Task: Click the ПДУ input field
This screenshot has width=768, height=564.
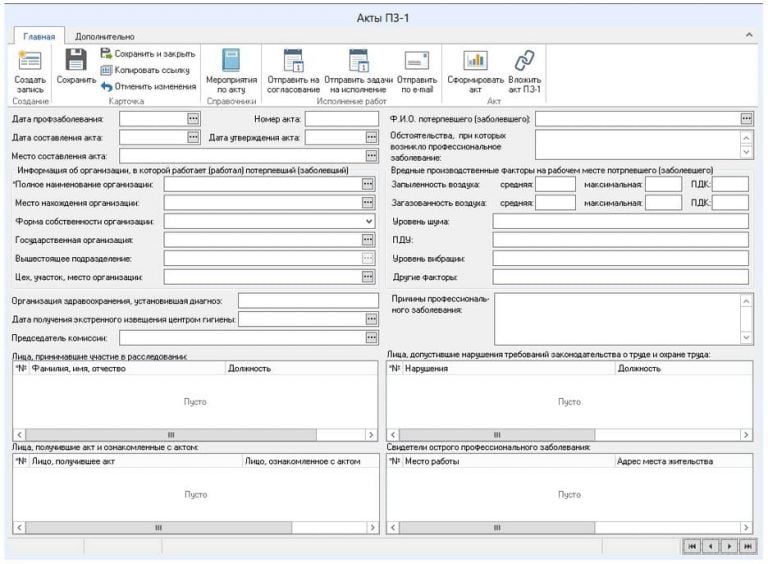Action: point(621,240)
